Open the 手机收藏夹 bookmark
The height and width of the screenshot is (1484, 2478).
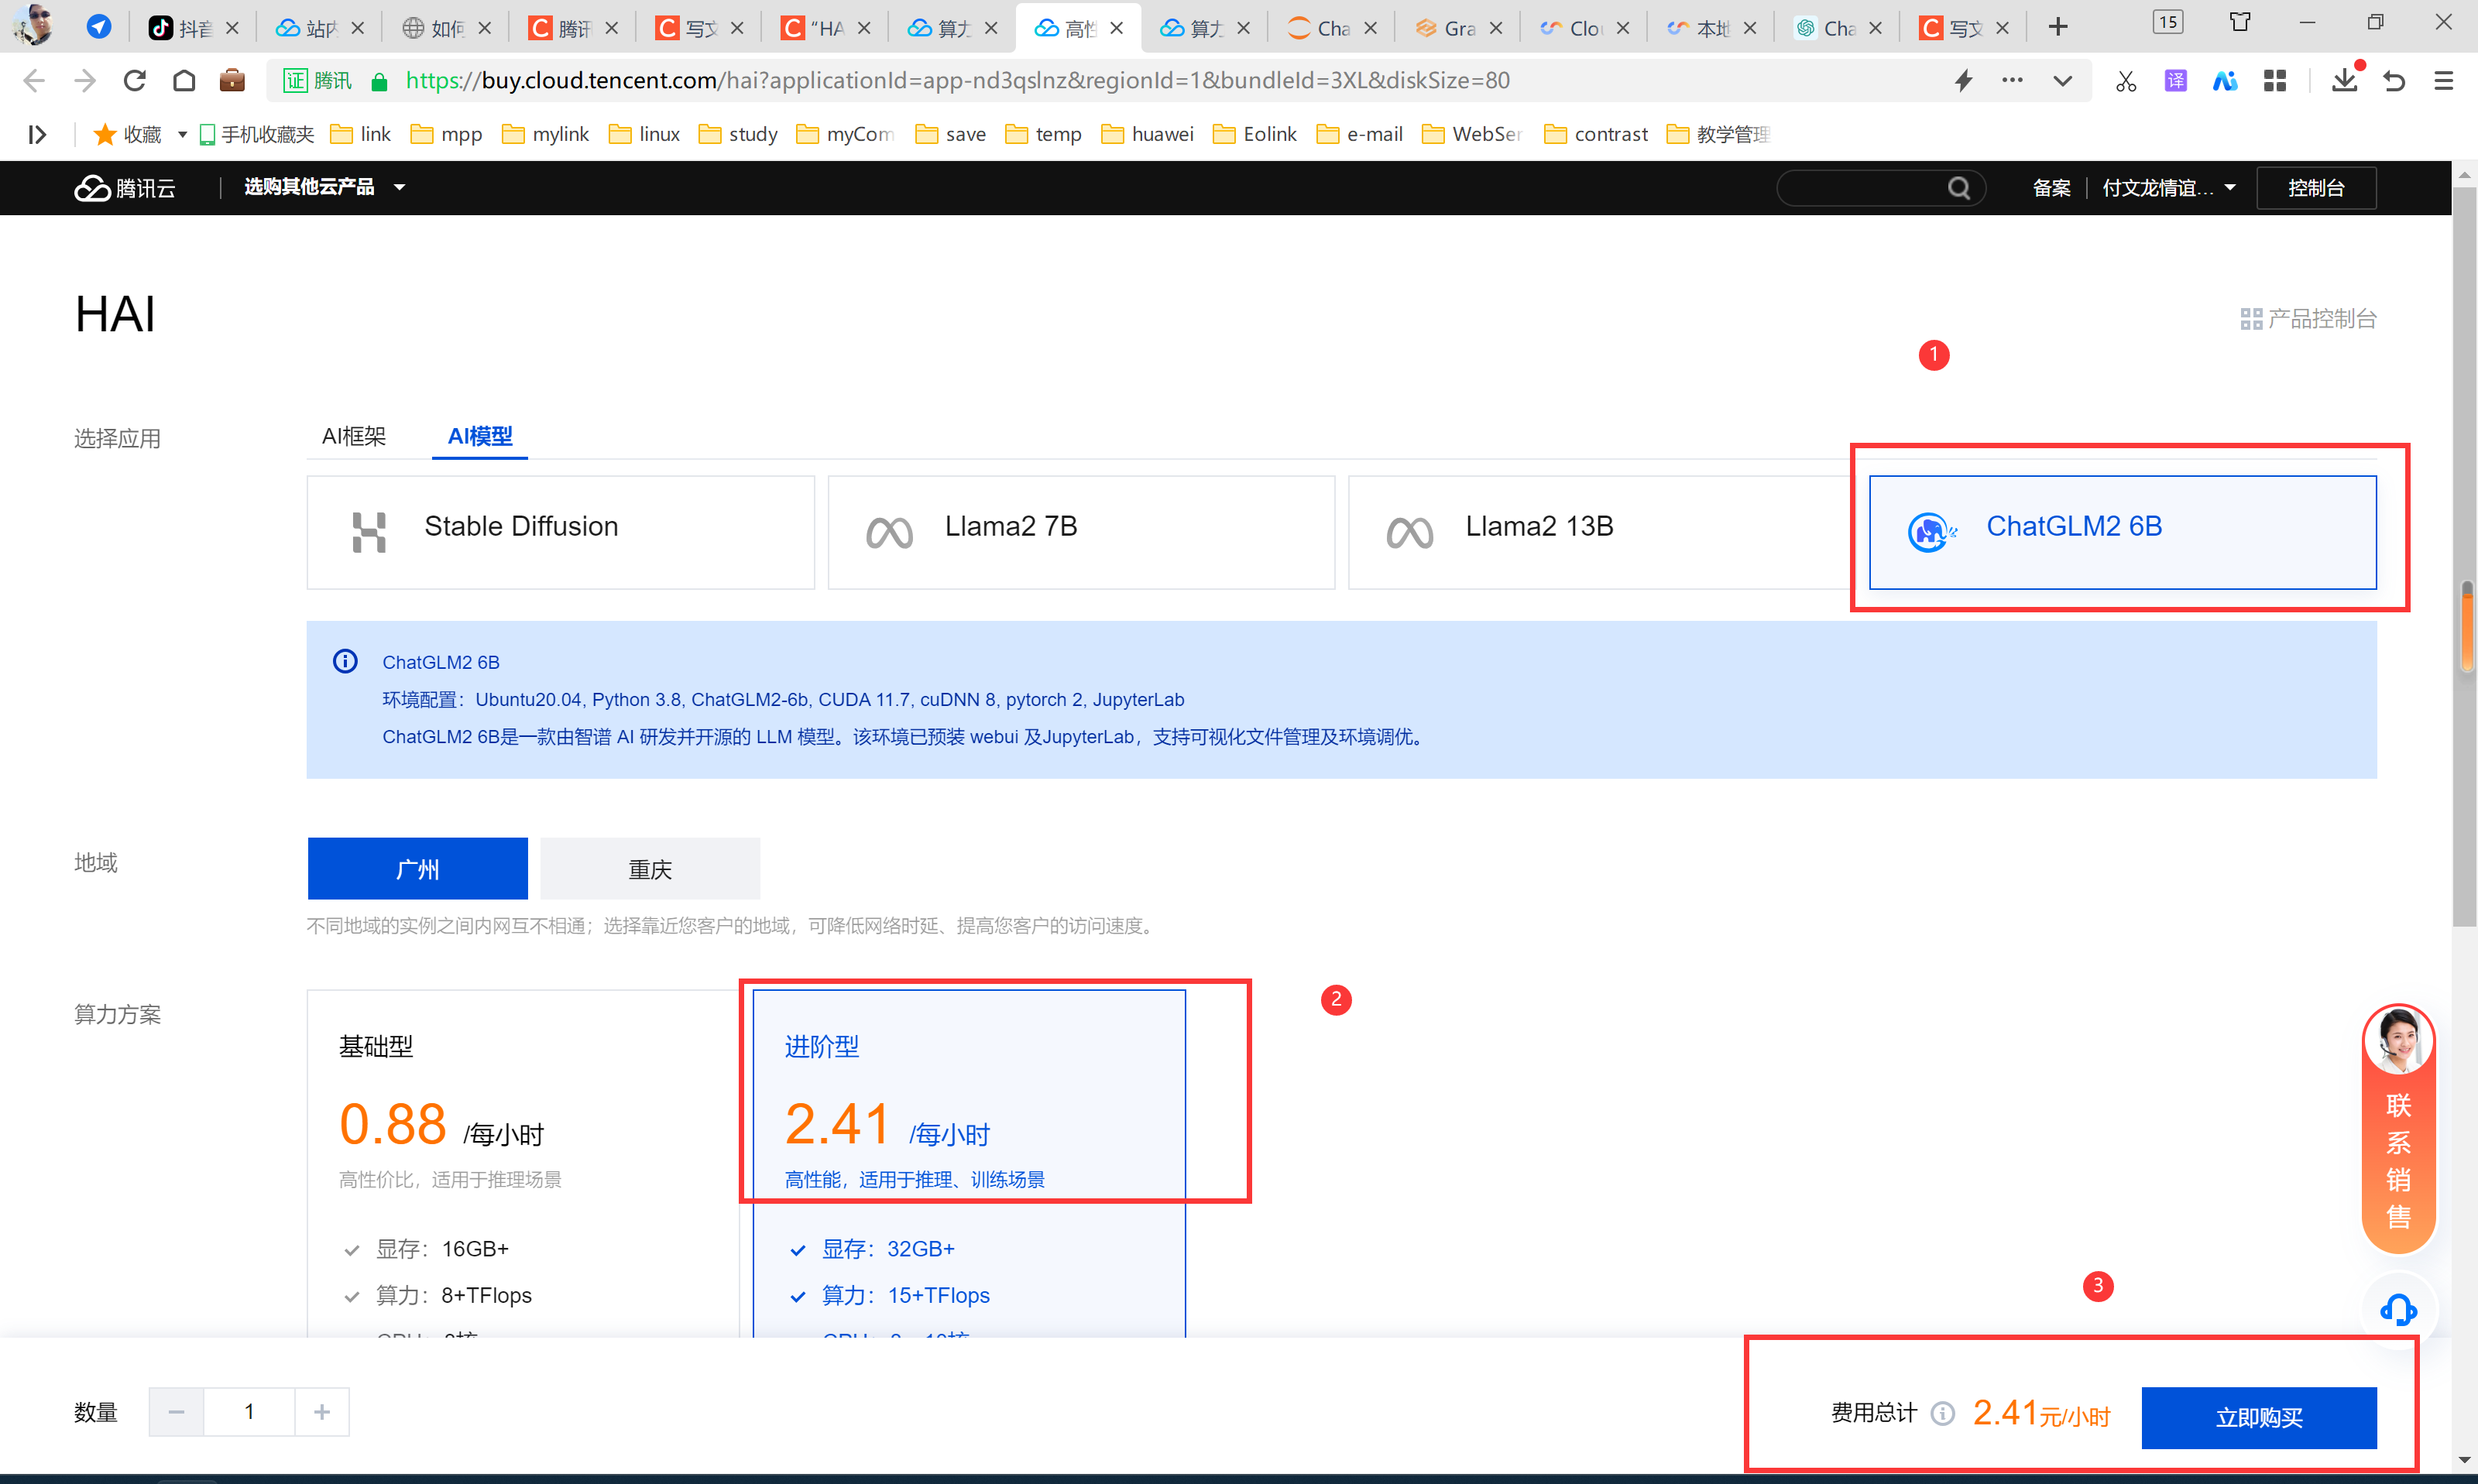pos(257,135)
